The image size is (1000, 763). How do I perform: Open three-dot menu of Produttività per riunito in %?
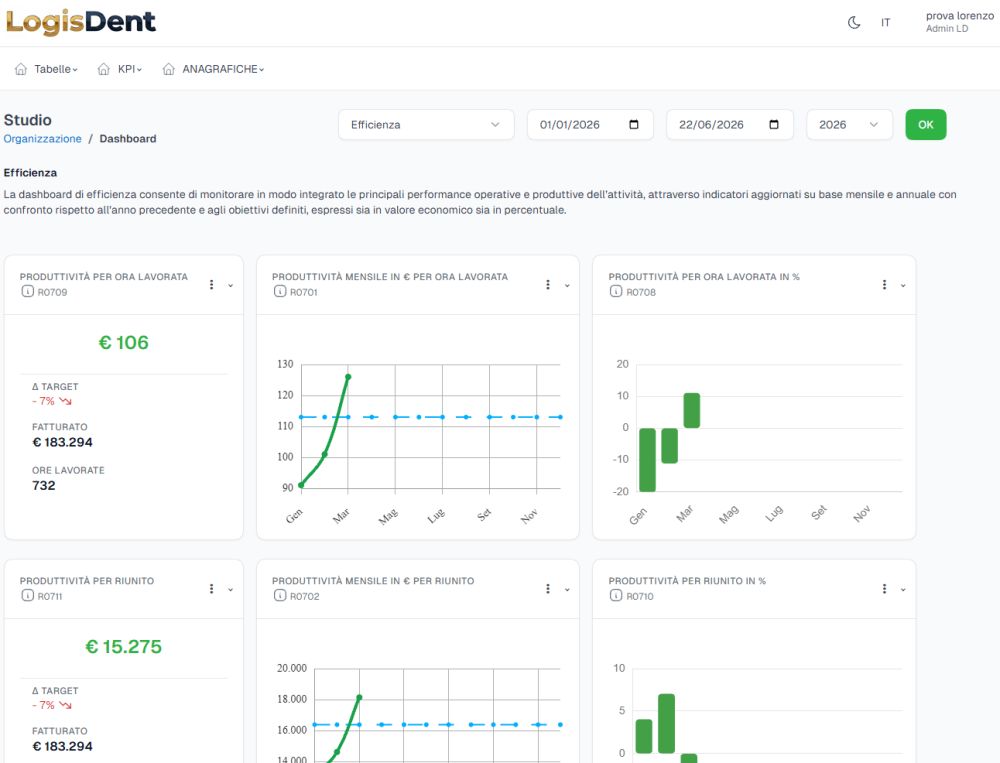(884, 588)
